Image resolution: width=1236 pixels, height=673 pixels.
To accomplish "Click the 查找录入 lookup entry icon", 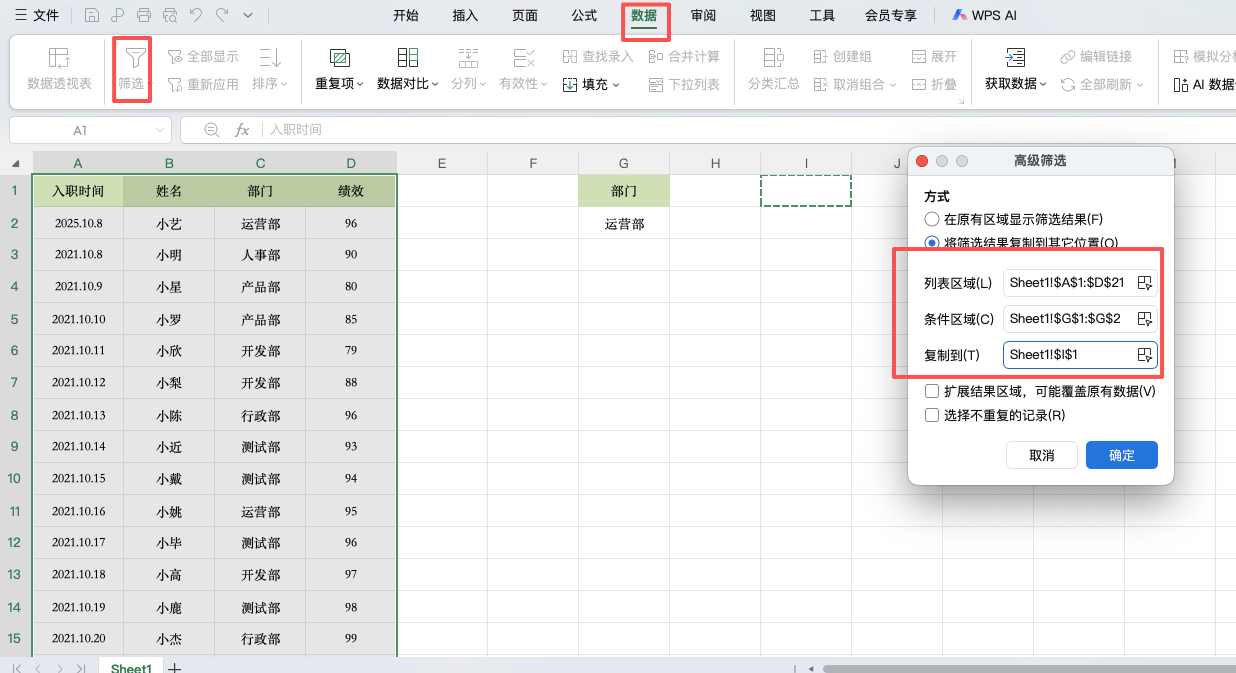I will tap(570, 57).
